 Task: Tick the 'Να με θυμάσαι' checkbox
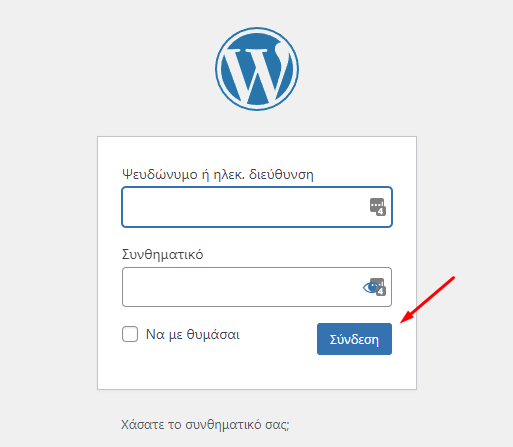[x=130, y=334]
